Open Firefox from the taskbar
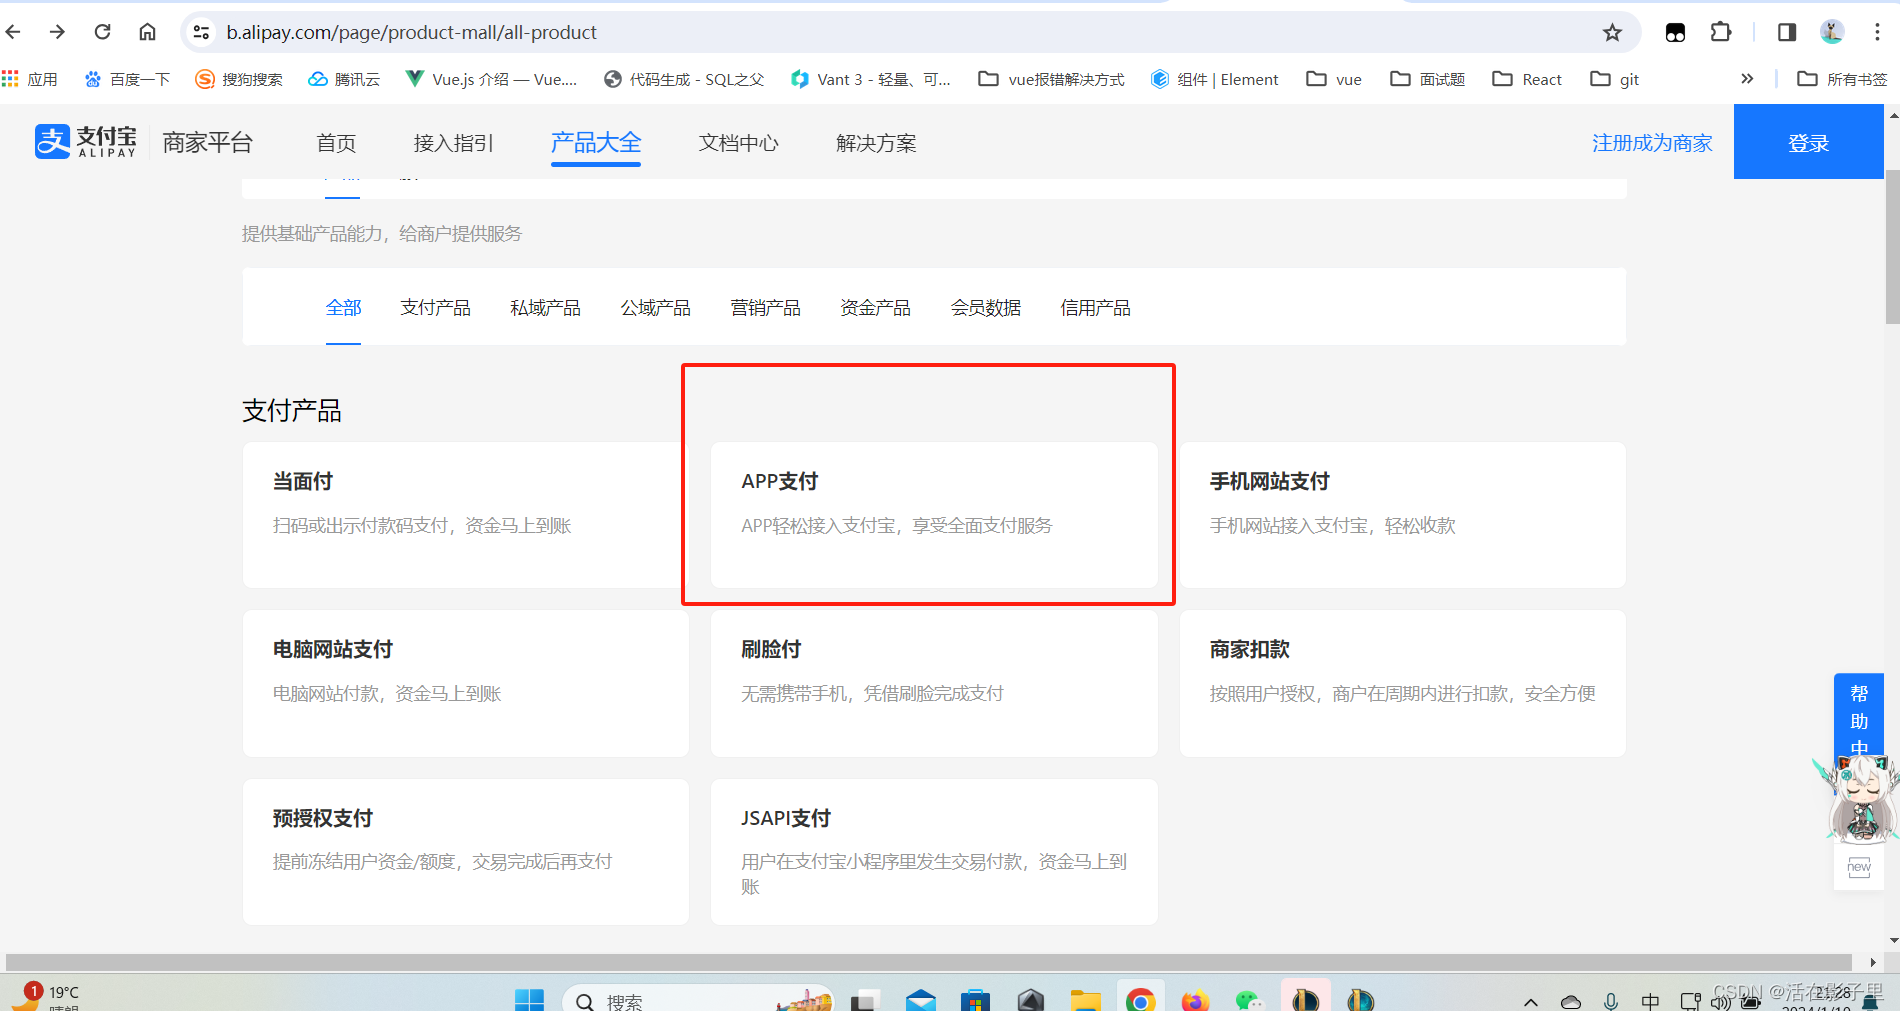Screen dimensions: 1900x1011 1195,1000
